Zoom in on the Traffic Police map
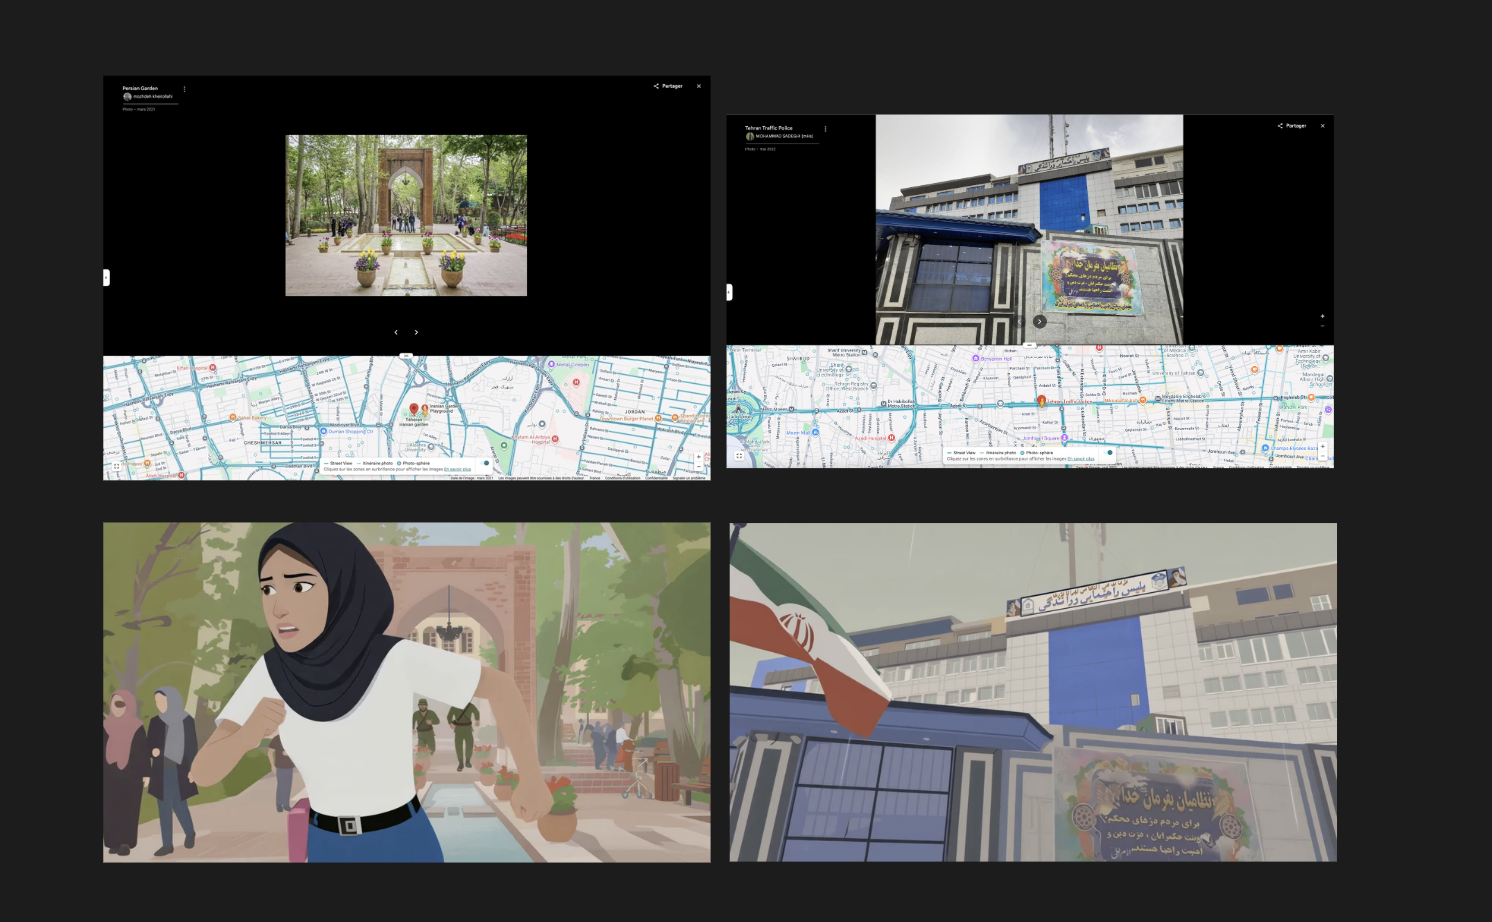Image resolution: width=1492 pixels, height=922 pixels. [x=1322, y=446]
